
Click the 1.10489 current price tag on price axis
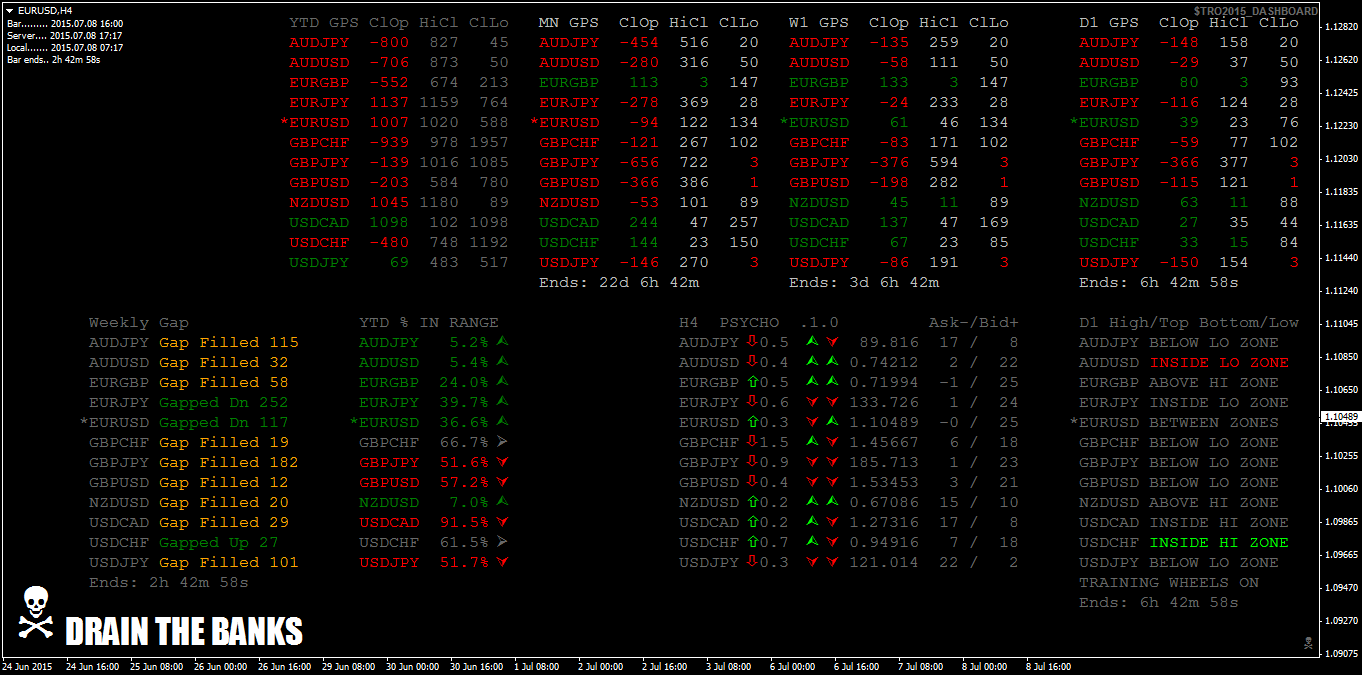click(x=1340, y=416)
